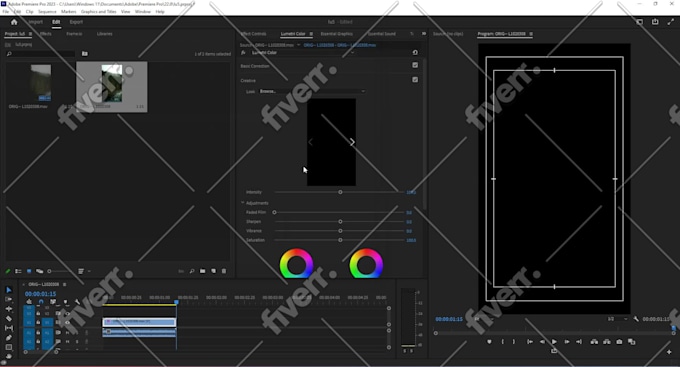Go to In point button

click(x=530, y=342)
